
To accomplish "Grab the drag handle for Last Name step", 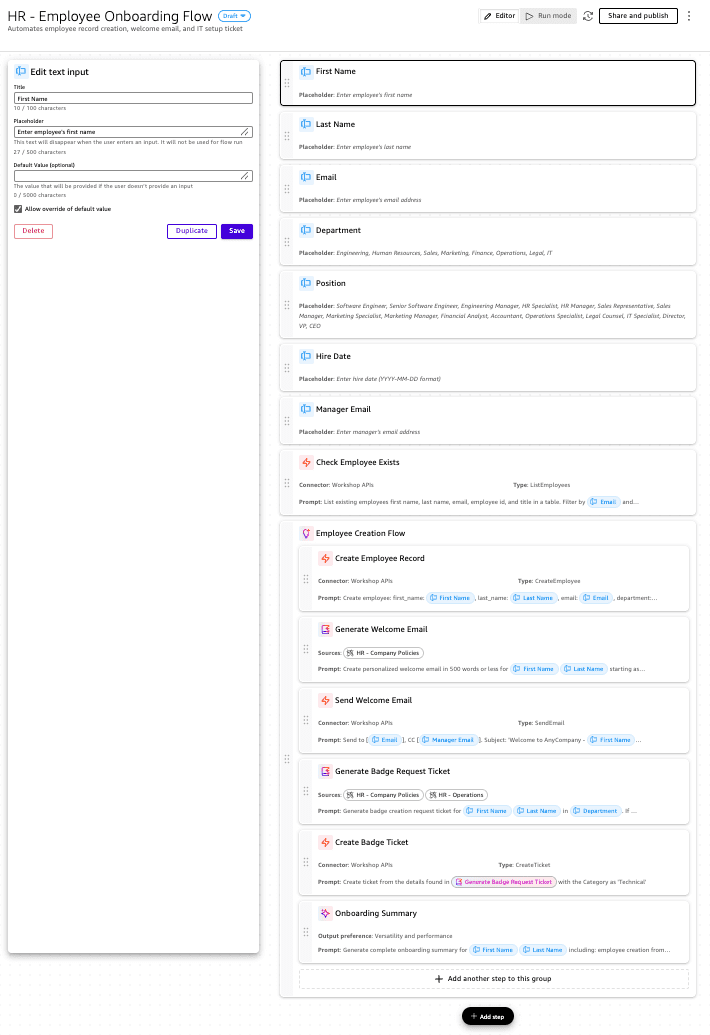I will [287, 135].
